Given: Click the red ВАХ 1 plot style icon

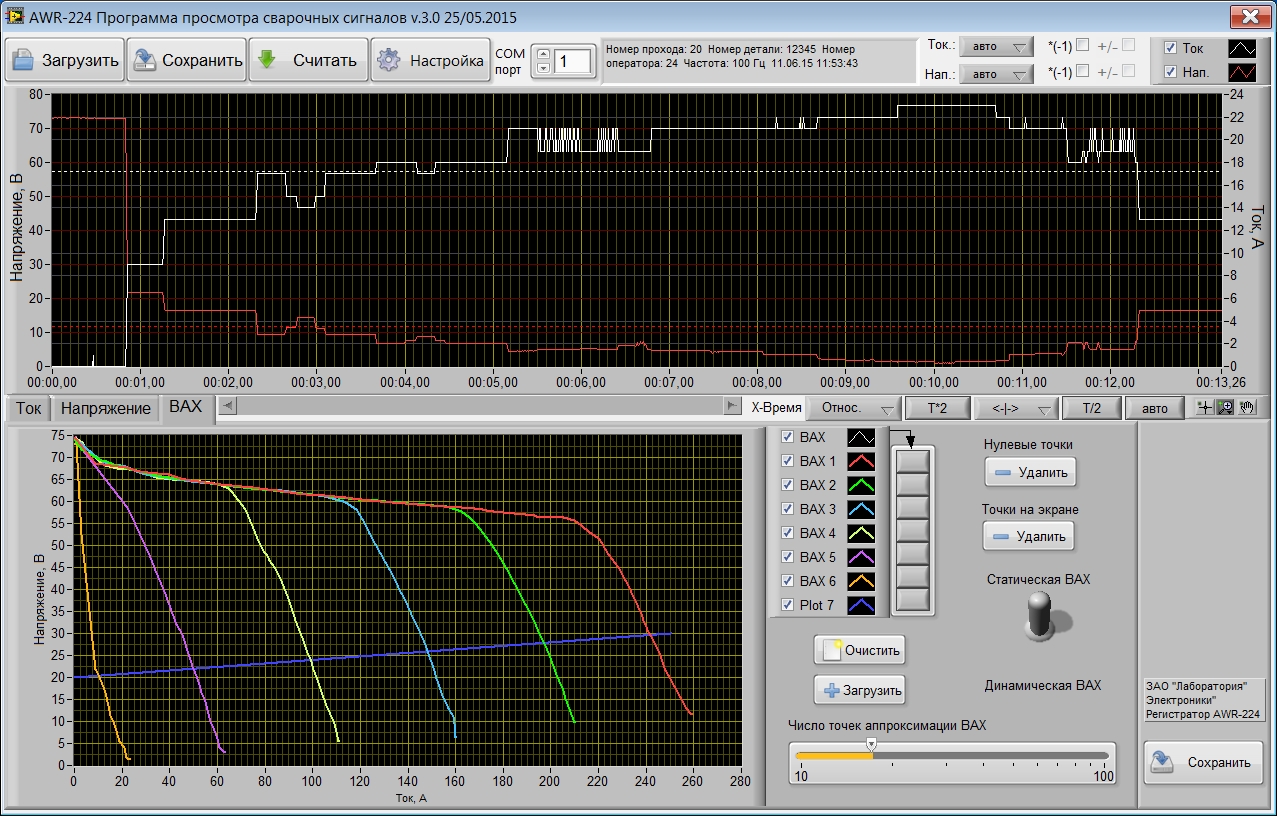Looking at the screenshot, I should (x=861, y=461).
